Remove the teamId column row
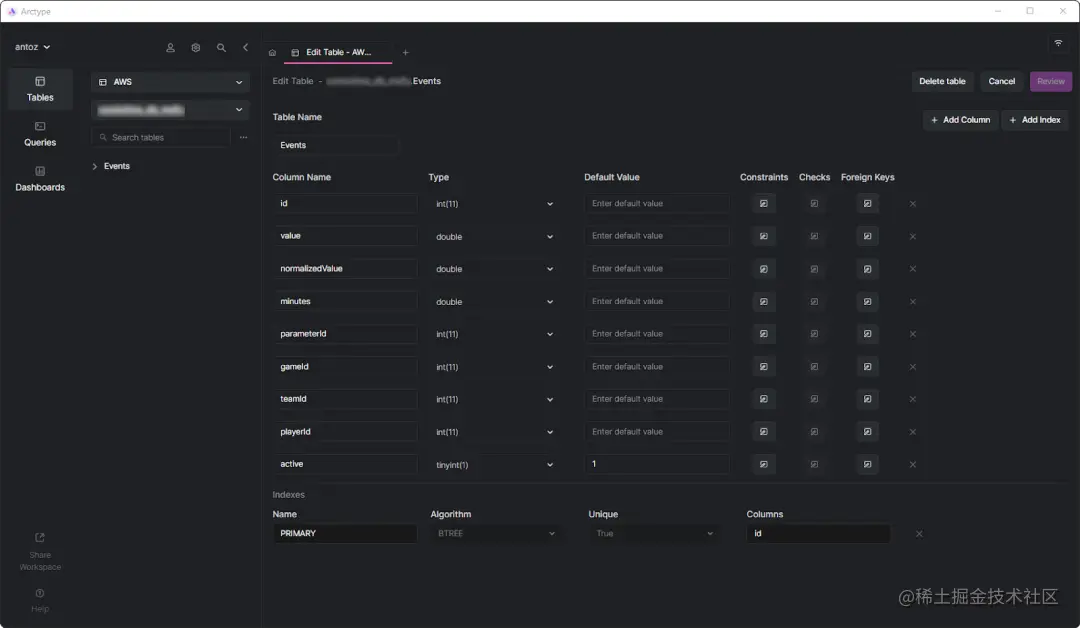1080x628 pixels. tap(913, 399)
